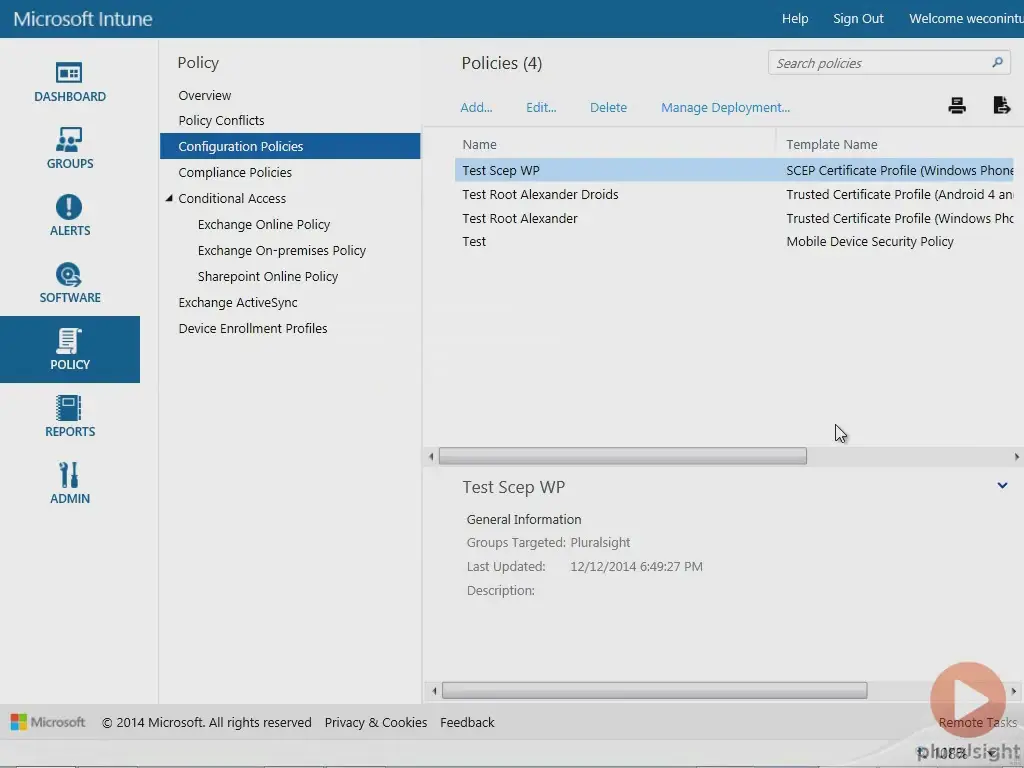Go to Policy Conflicts
The height and width of the screenshot is (768, 1024).
click(221, 120)
